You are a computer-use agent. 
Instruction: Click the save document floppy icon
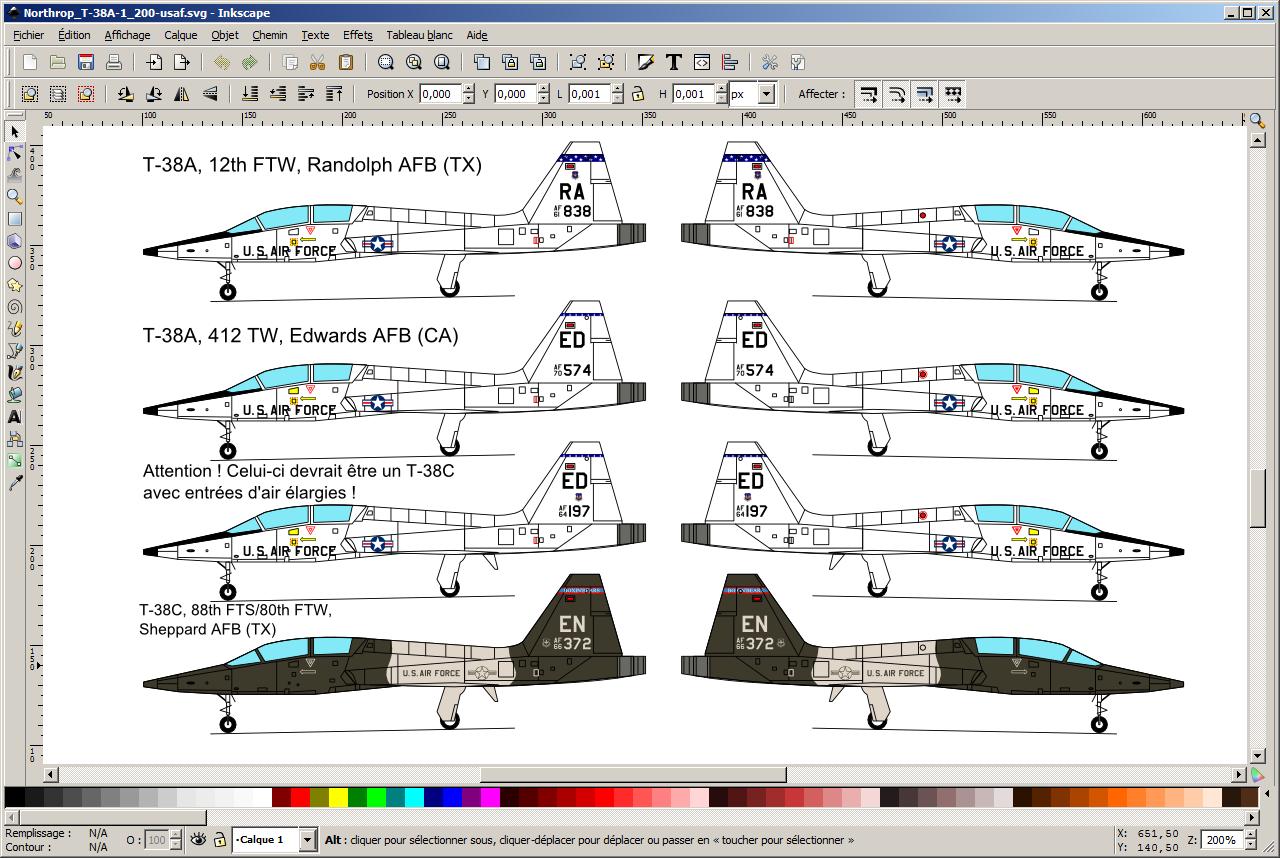(86, 62)
